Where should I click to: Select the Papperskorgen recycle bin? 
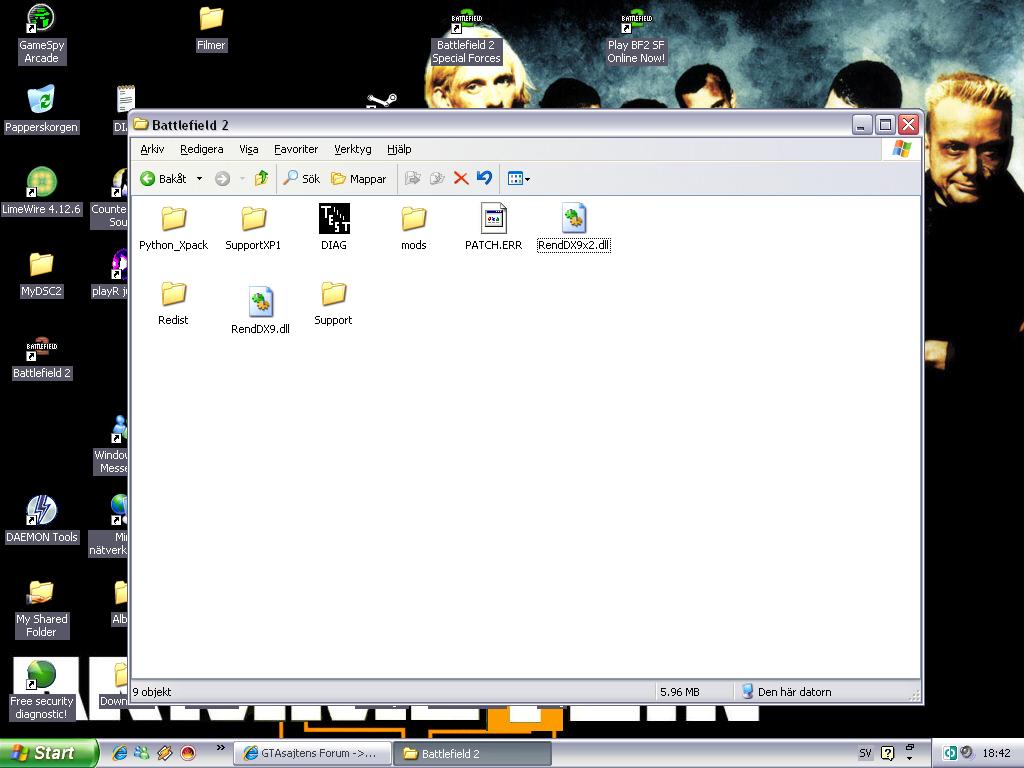coord(41,110)
